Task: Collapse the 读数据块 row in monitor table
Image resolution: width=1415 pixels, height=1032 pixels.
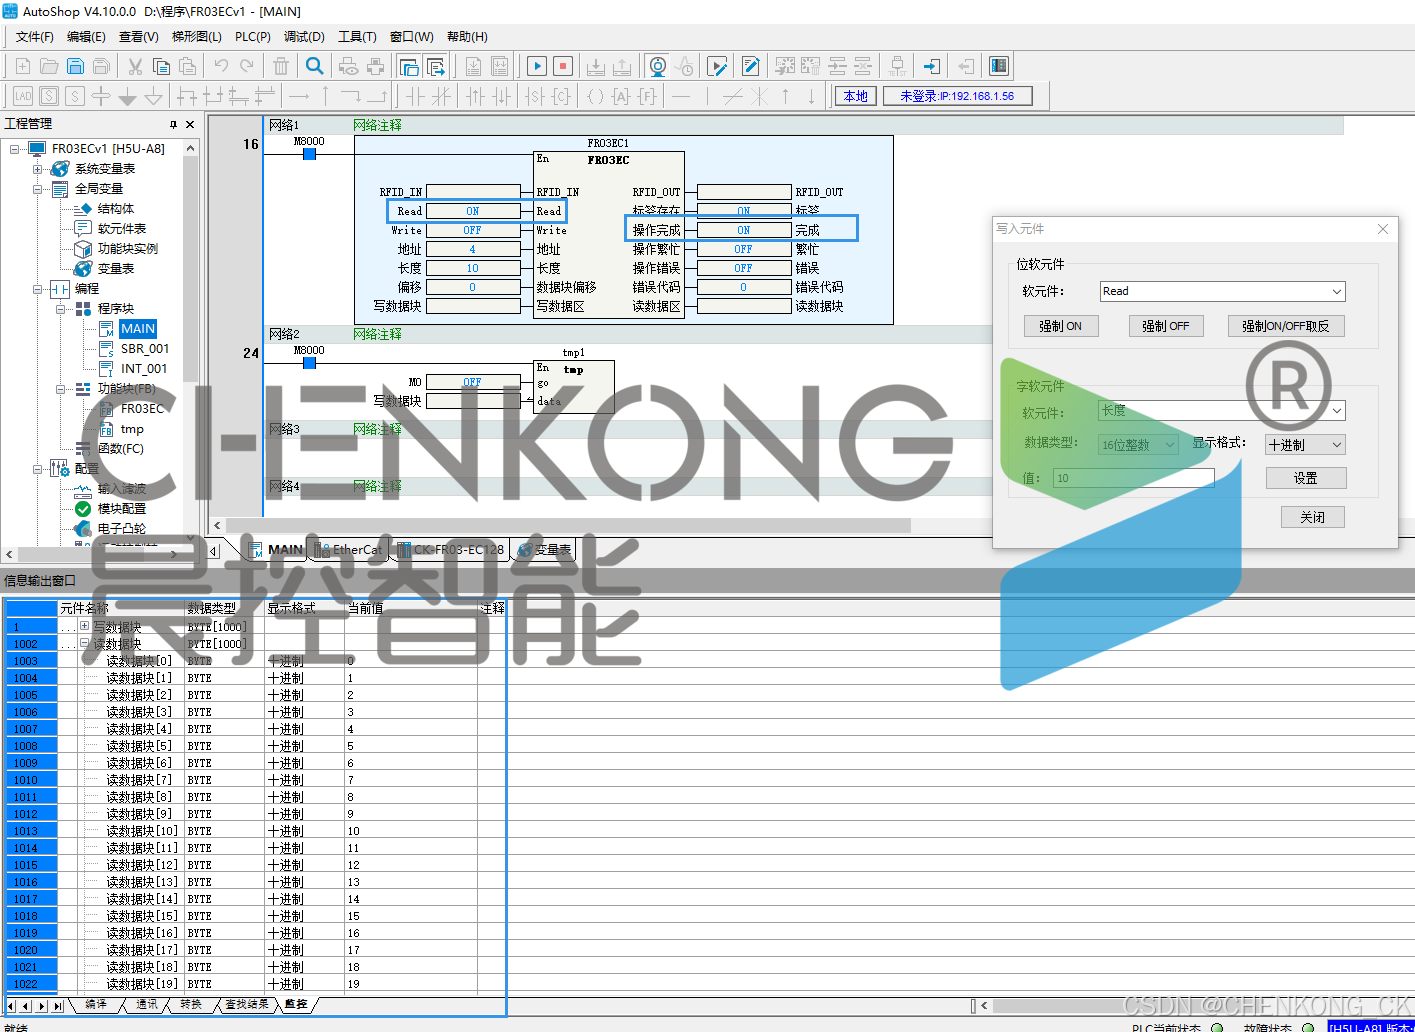Action: click(84, 644)
